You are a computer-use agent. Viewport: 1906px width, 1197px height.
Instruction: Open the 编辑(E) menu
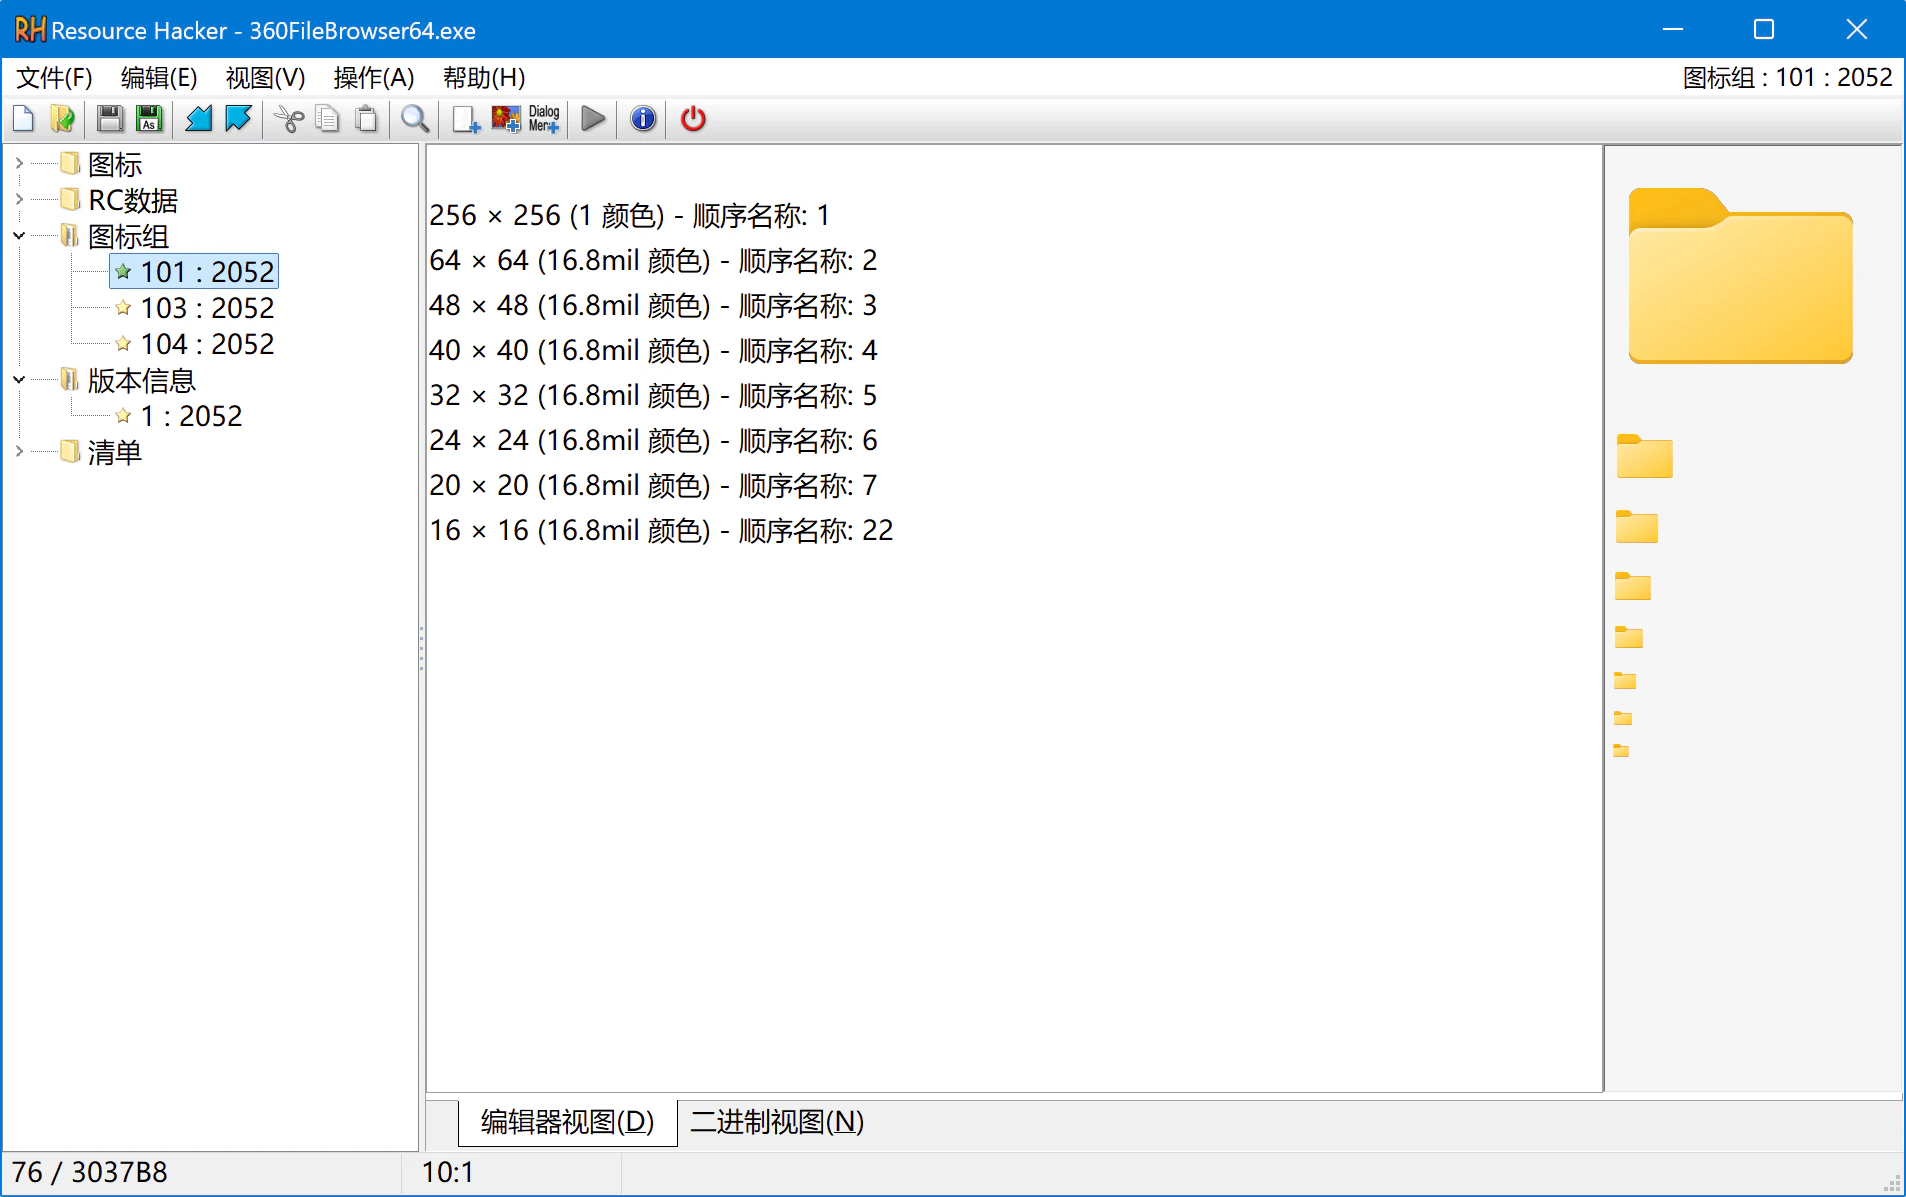pyautogui.click(x=158, y=78)
